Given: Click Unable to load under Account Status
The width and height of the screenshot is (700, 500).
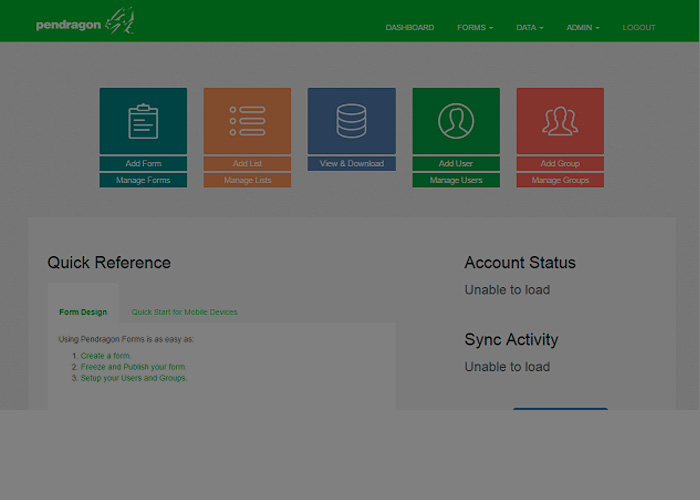Looking at the screenshot, I should click(x=507, y=290).
